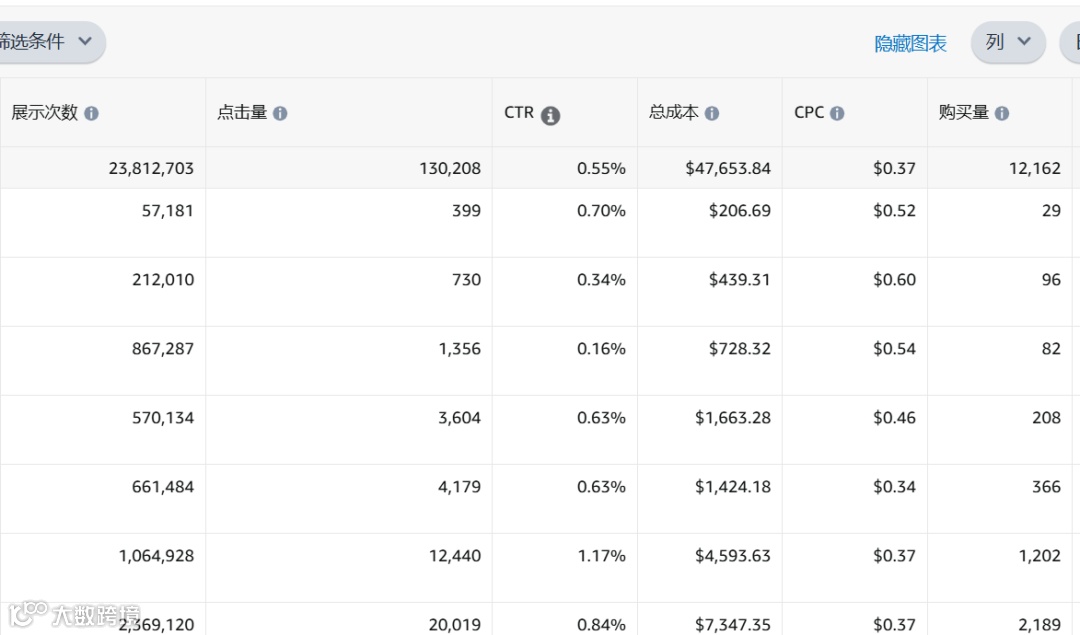The width and height of the screenshot is (1080, 635).
Task: Click the info icon beside 购买量
Action: pyautogui.click(x=1001, y=114)
